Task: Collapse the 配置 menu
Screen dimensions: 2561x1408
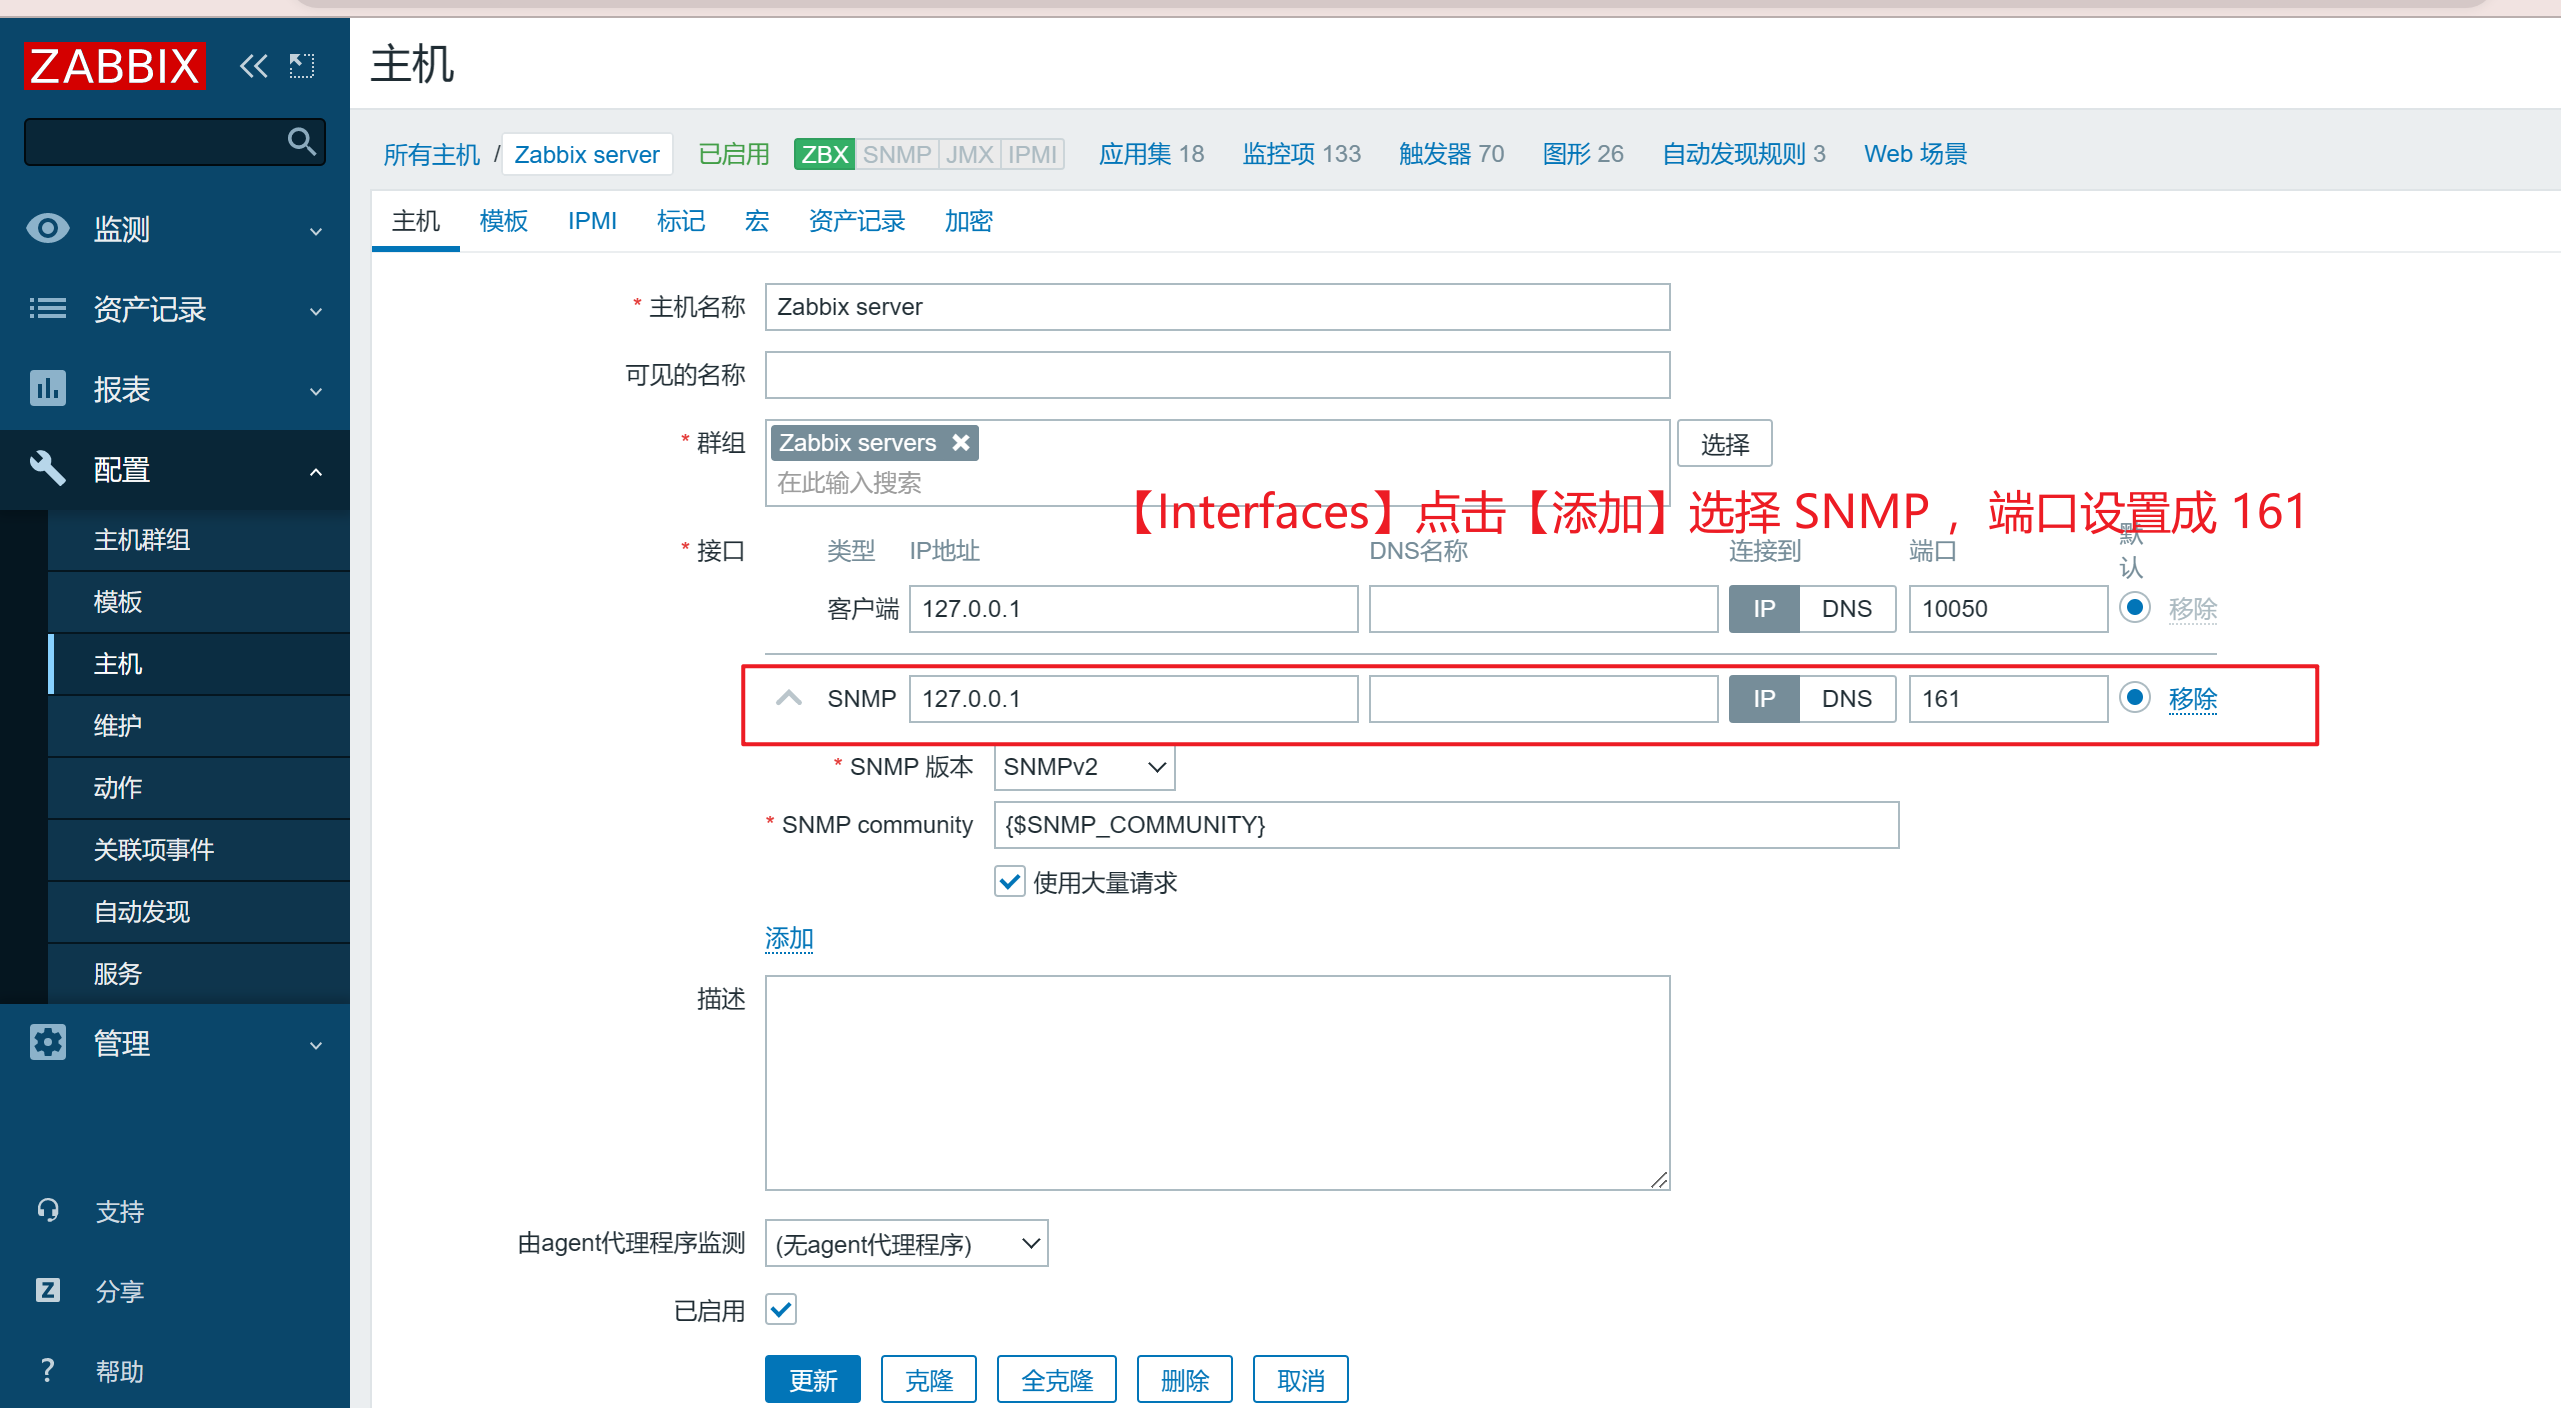Action: (x=316, y=471)
